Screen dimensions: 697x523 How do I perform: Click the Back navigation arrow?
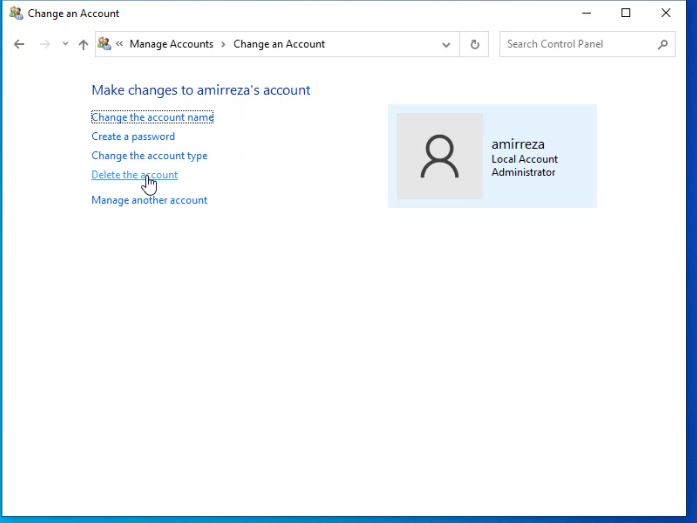(19, 44)
